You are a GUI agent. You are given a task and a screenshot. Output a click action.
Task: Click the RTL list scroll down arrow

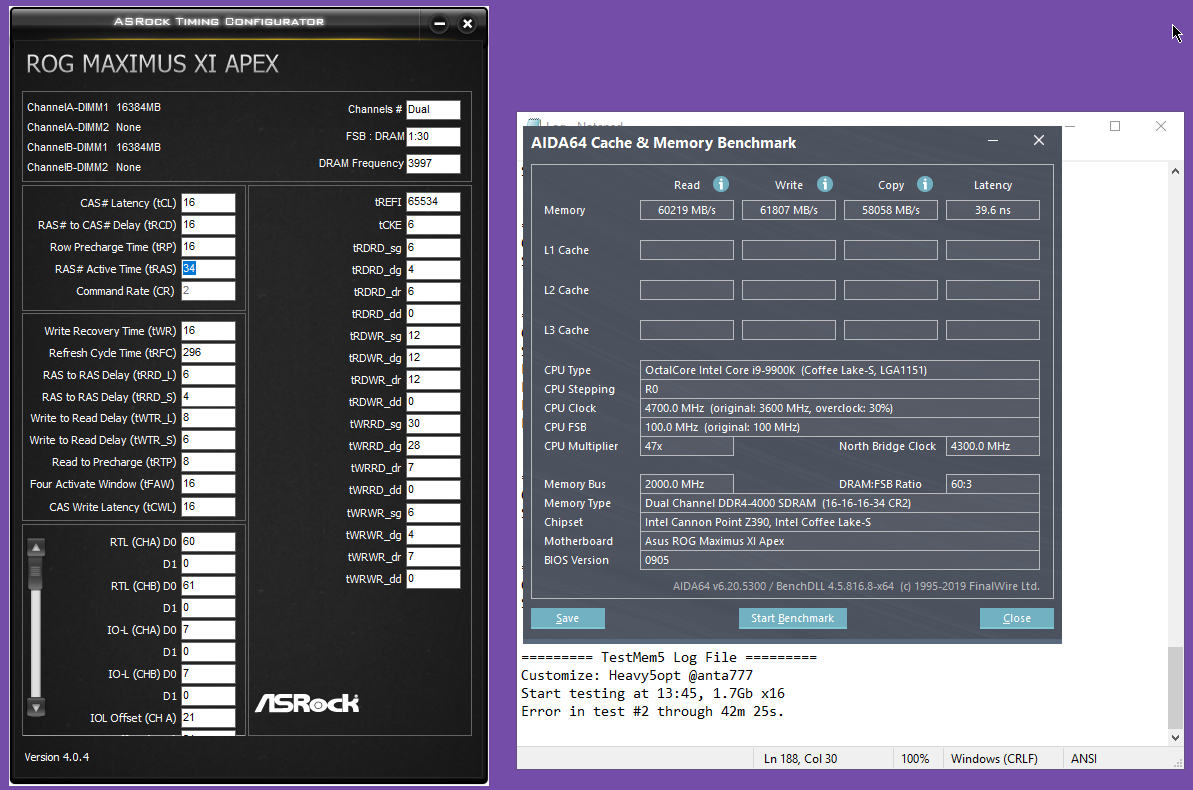coord(36,707)
